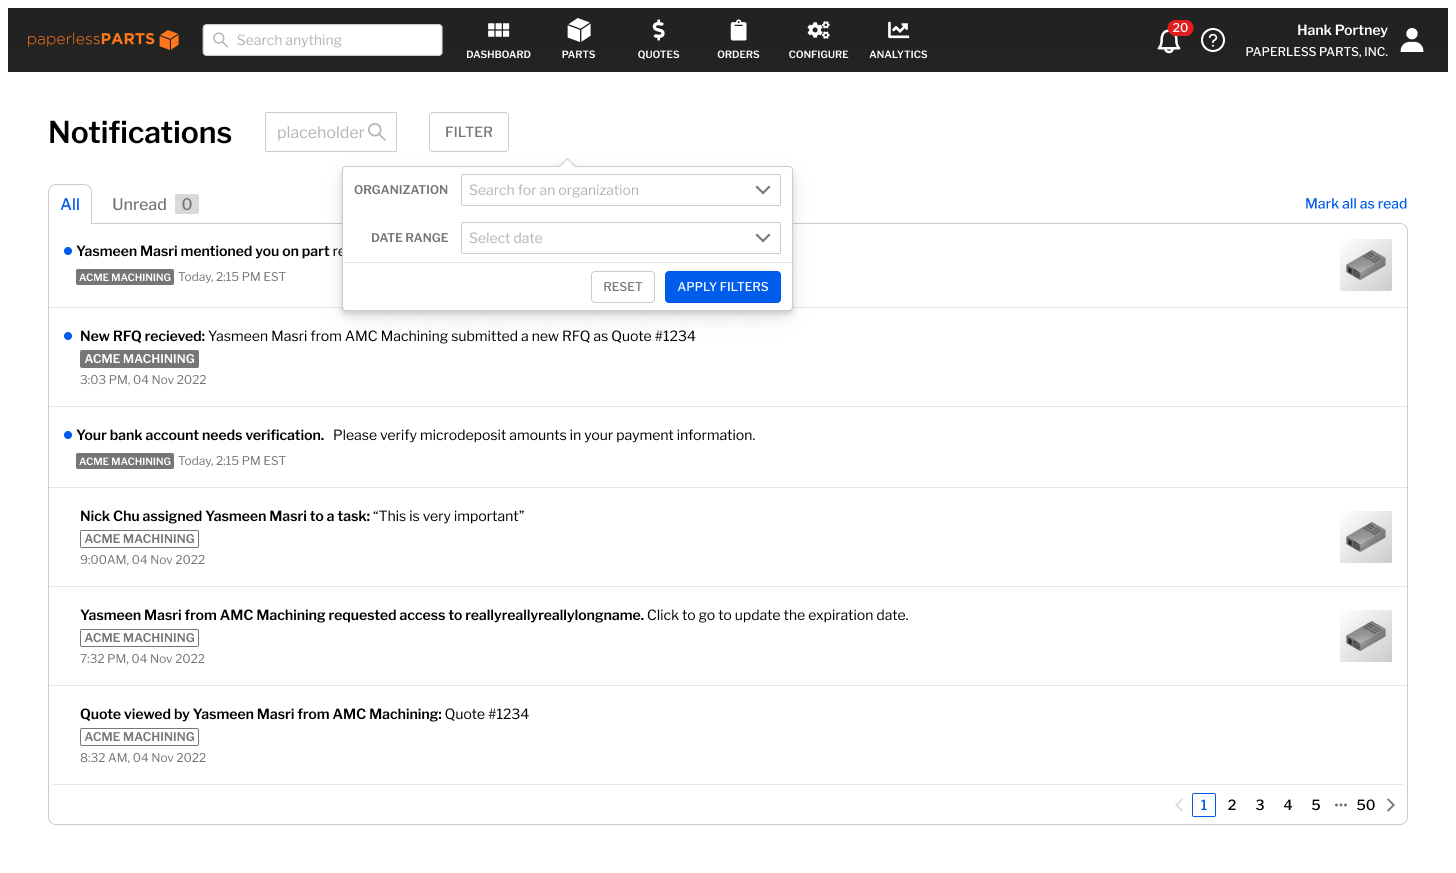Click the Paperless Parts logo
The image size is (1456, 873).
click(x=104, y=39)
